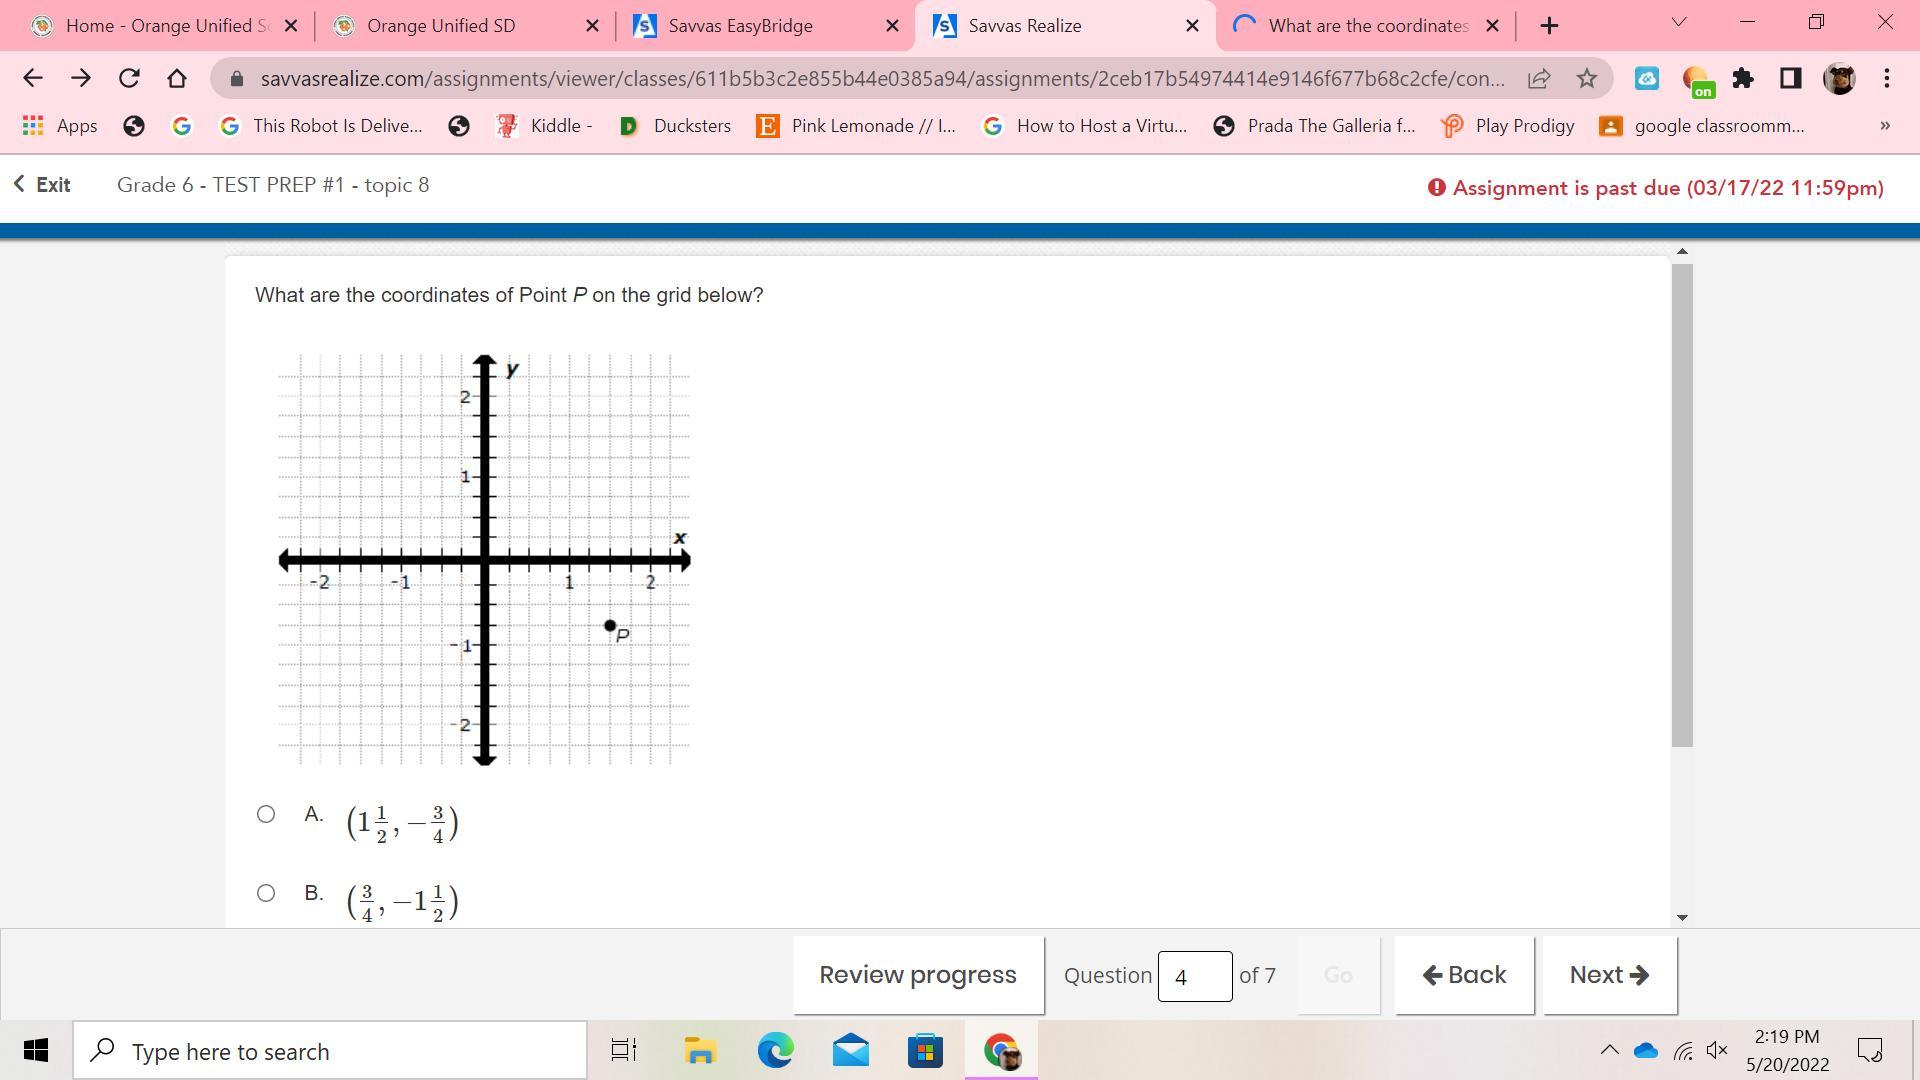Open the Extensions puzzle icon

(1743, 78)
